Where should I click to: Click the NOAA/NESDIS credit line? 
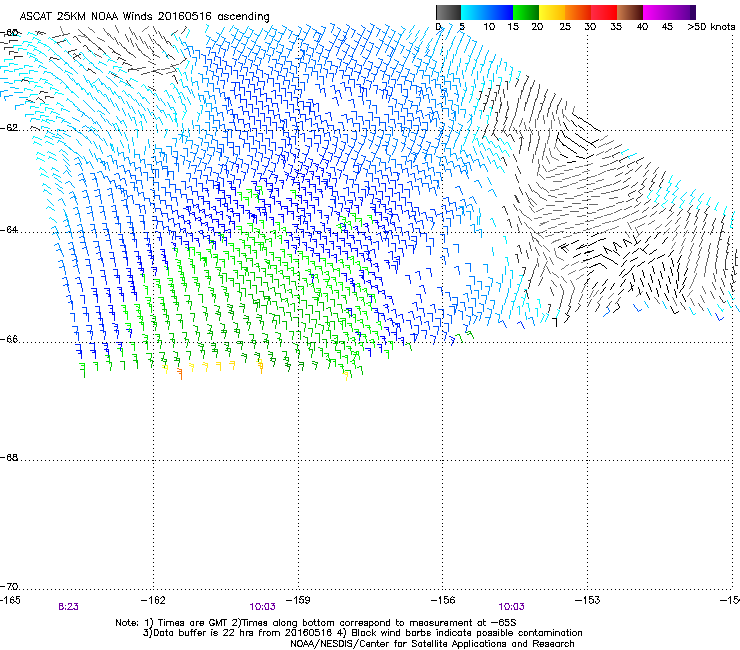tap(432, 644)
